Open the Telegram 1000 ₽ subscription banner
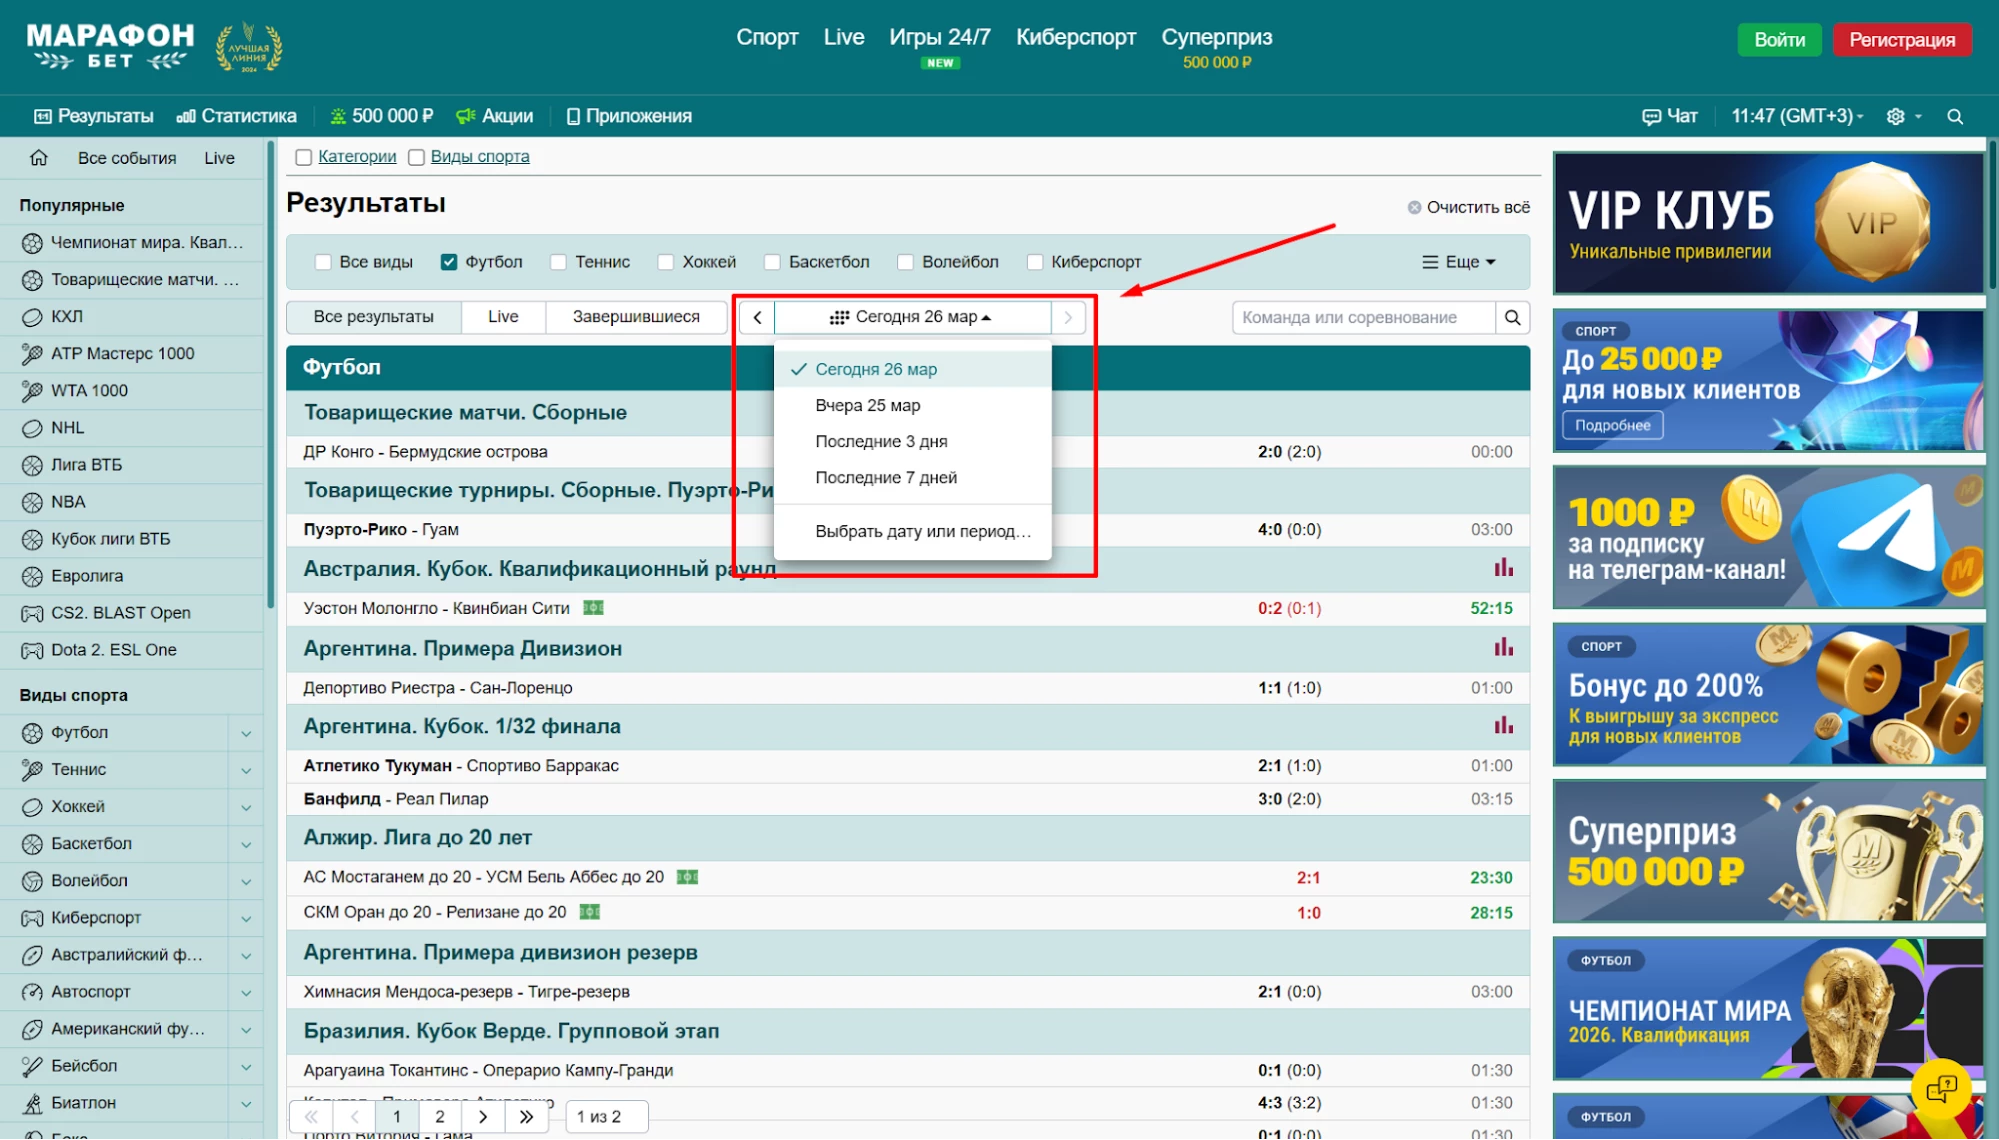The height and width of the screenshot is (1140, 1999). point(1767,538)
